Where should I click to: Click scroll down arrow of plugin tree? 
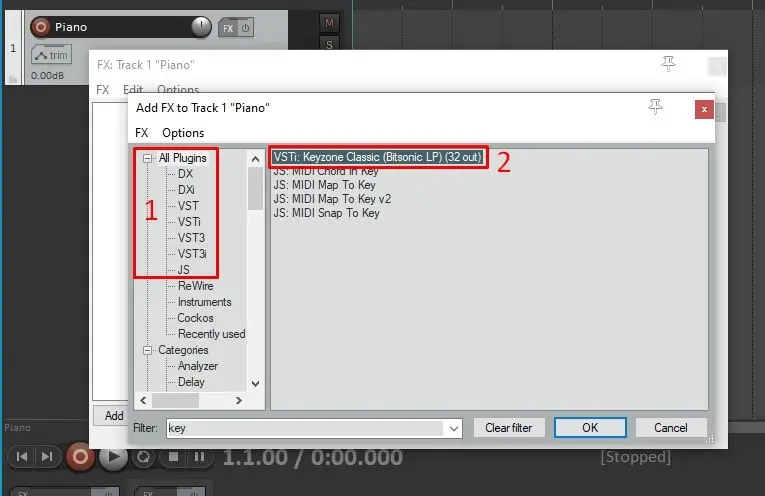[x=255, y=384]
